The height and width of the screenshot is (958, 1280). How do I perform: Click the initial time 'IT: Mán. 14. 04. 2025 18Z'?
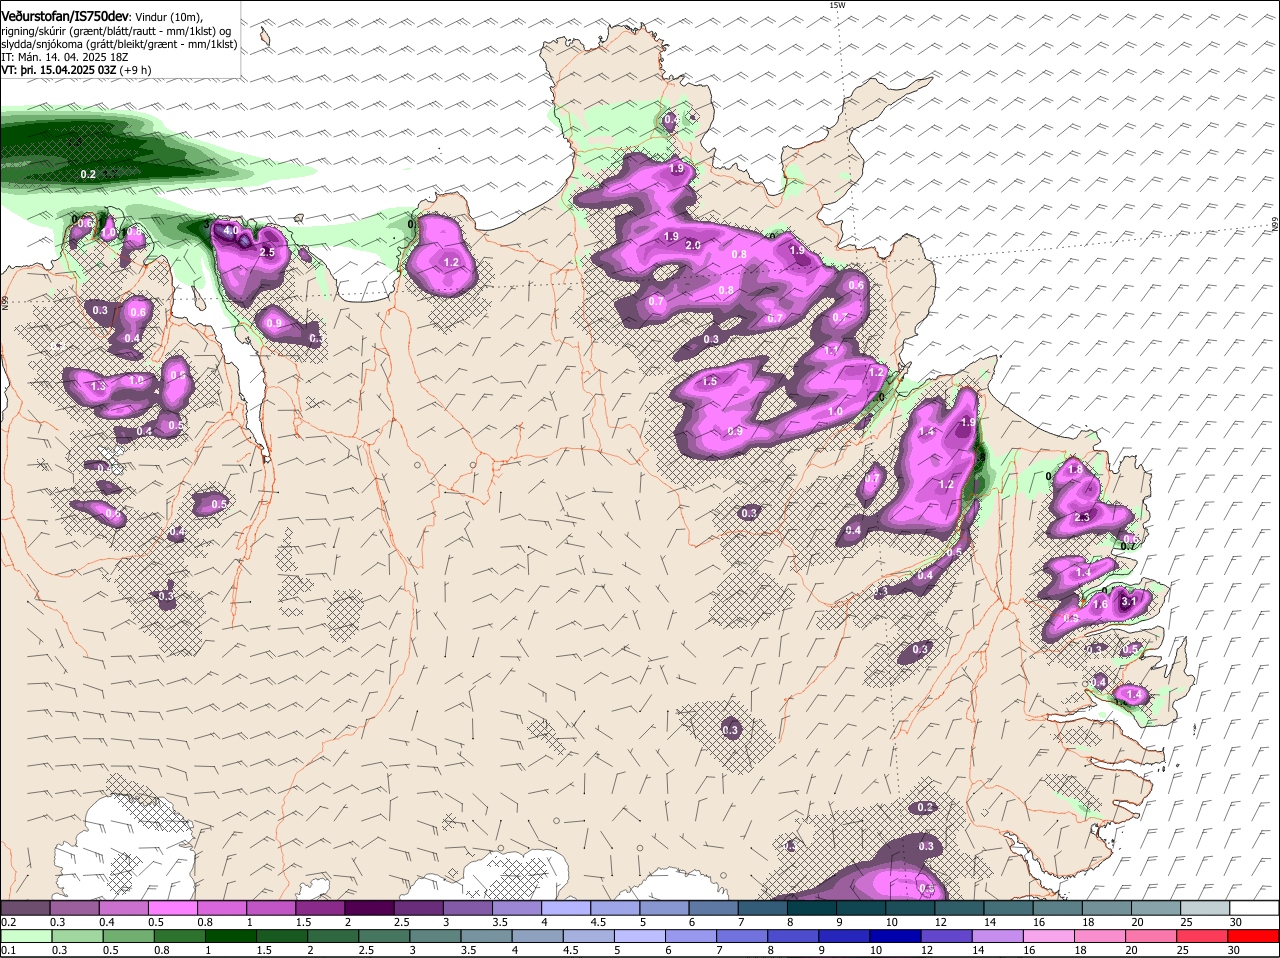coord(65,57)
